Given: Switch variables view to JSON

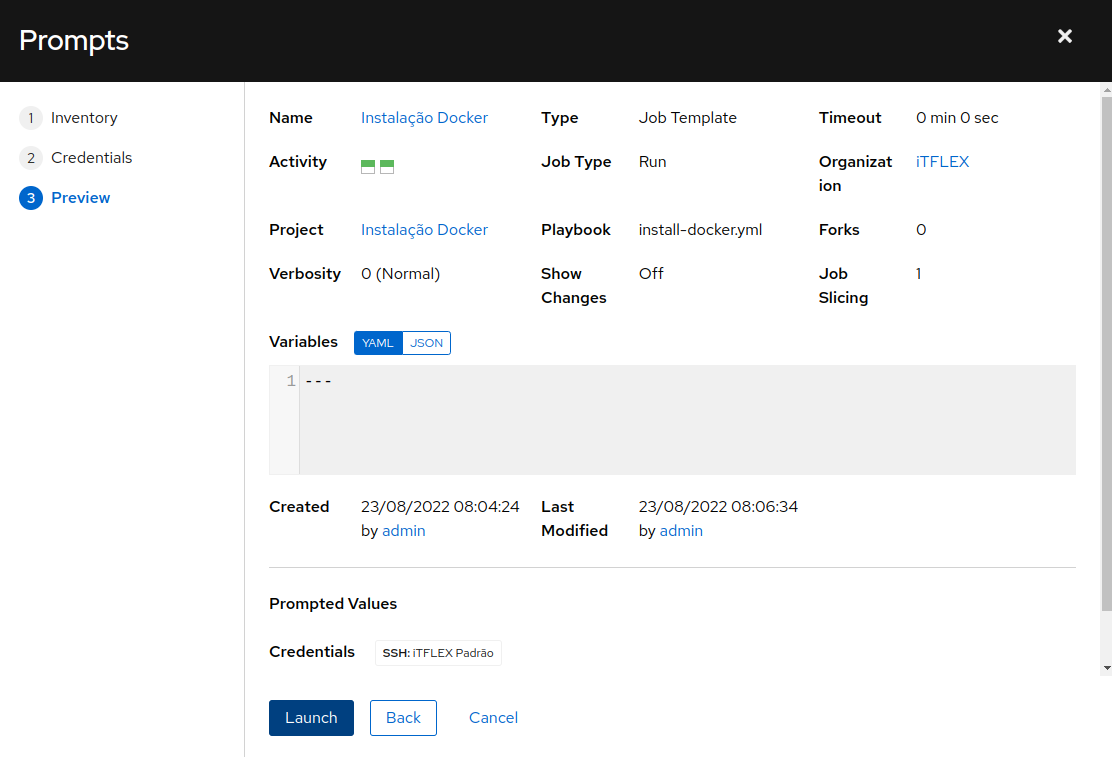Looking at the screenshot, I should (x=426, y=343).
